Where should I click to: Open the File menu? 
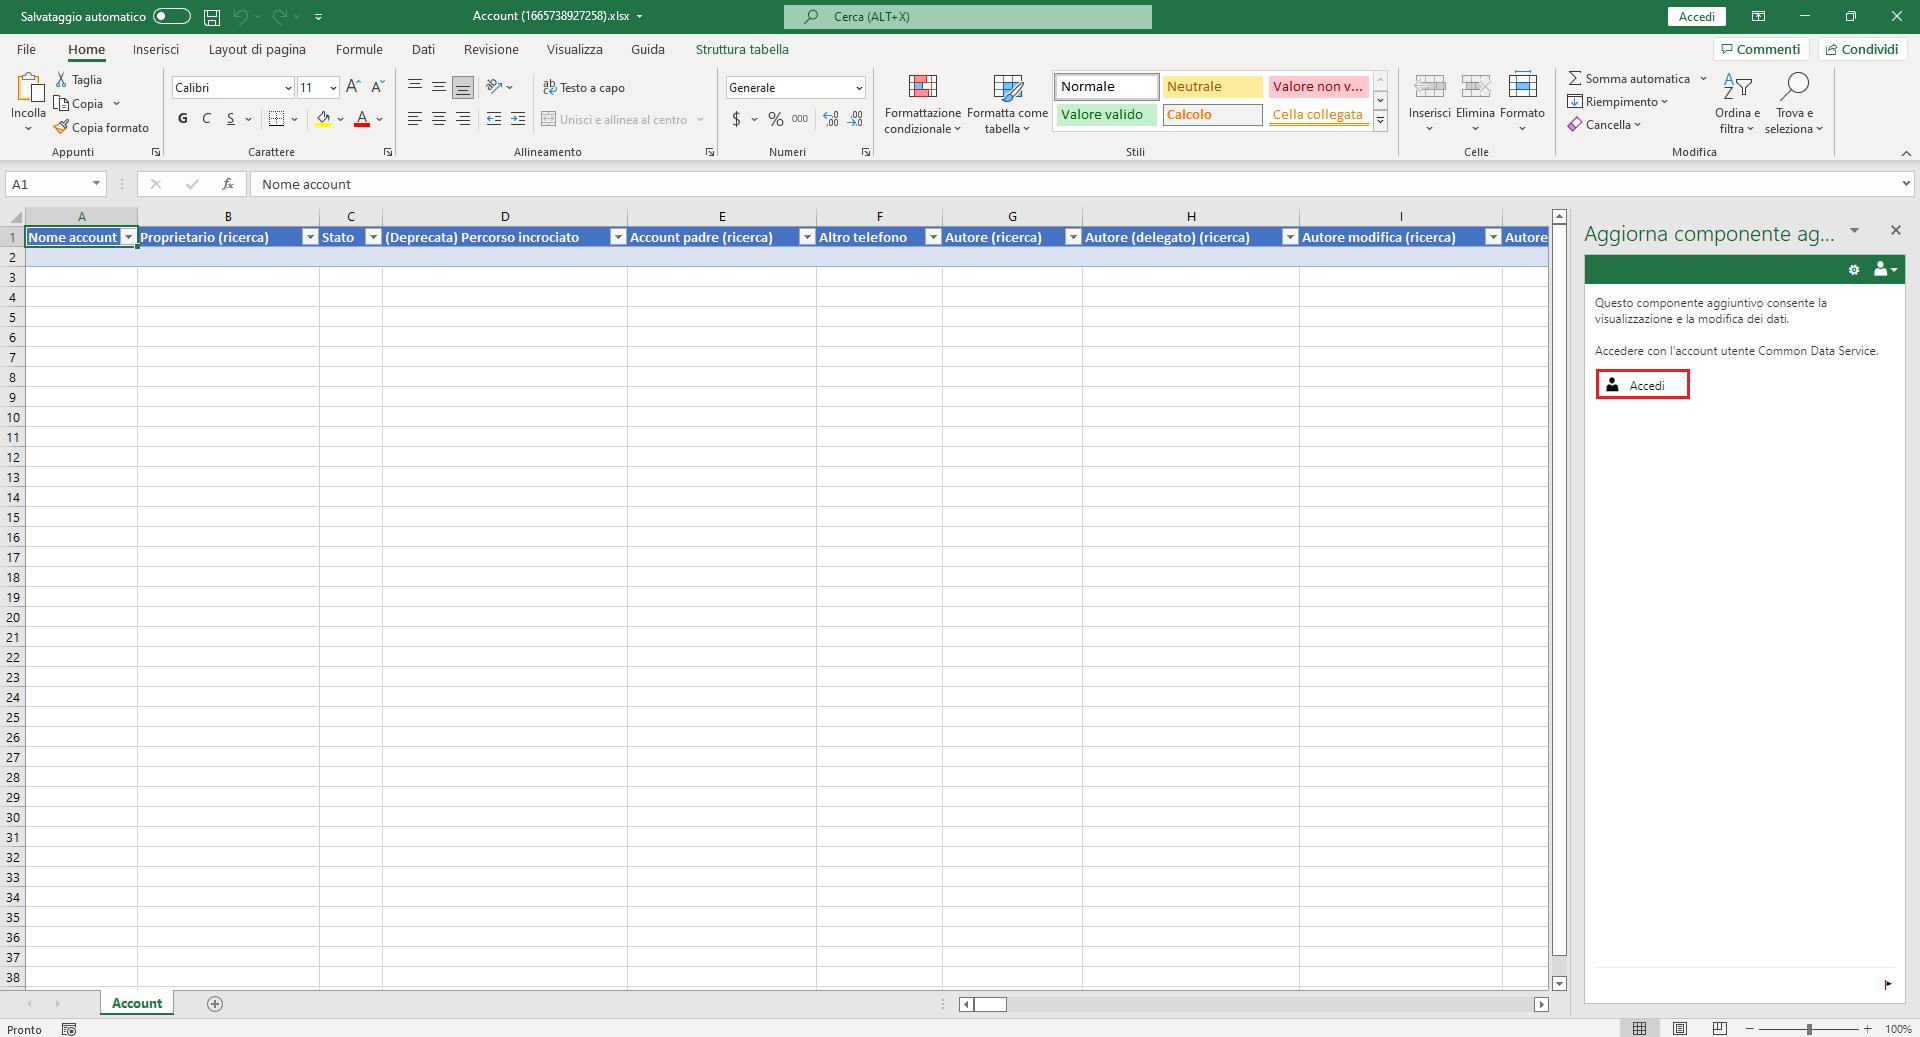coord(26,49)
